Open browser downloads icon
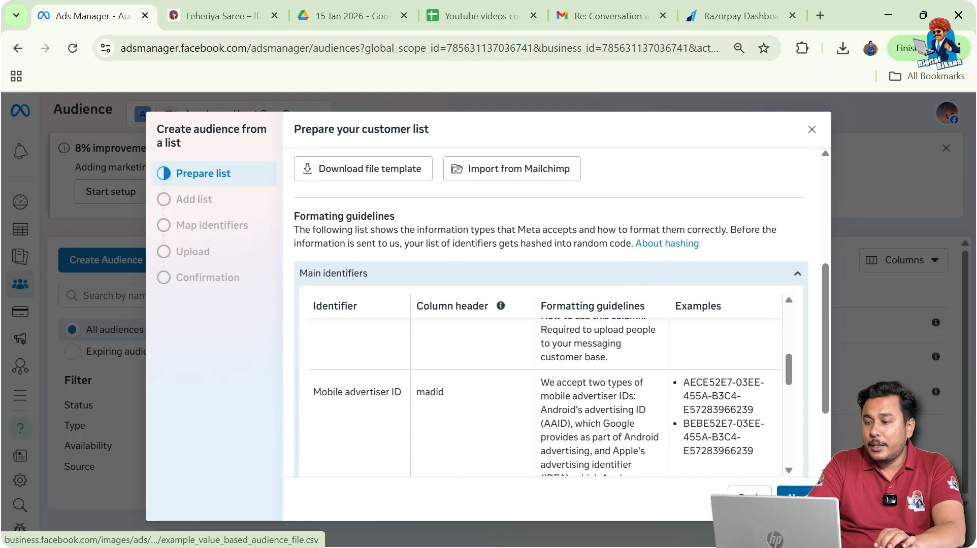 [842, 48]
